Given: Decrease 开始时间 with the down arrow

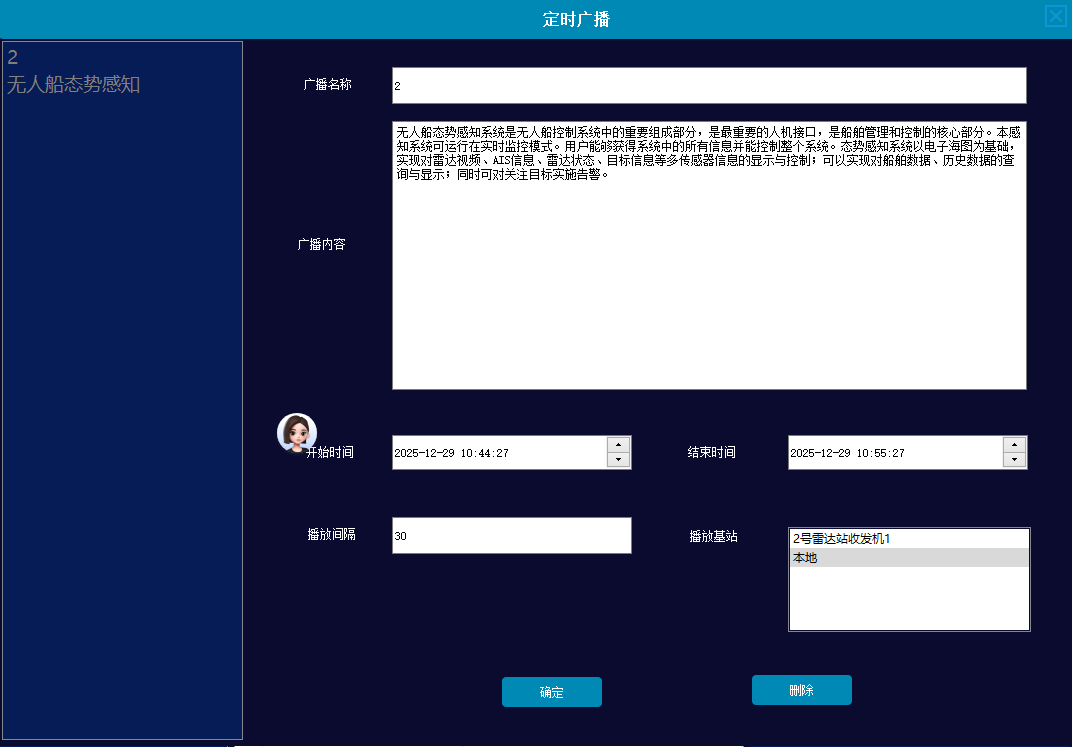Looking at the screenshot, I should click(619, 460).
